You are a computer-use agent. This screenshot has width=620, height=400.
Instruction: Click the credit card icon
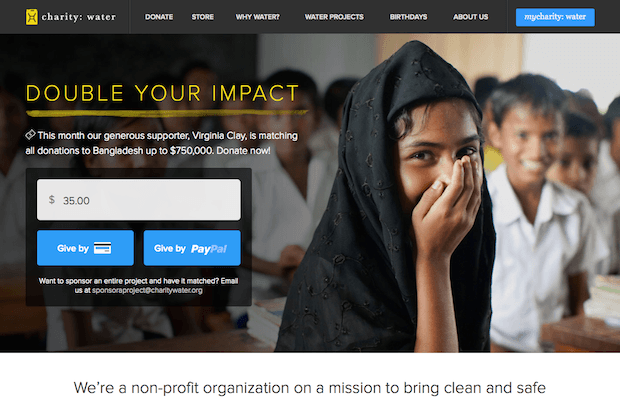coord(102,248)
